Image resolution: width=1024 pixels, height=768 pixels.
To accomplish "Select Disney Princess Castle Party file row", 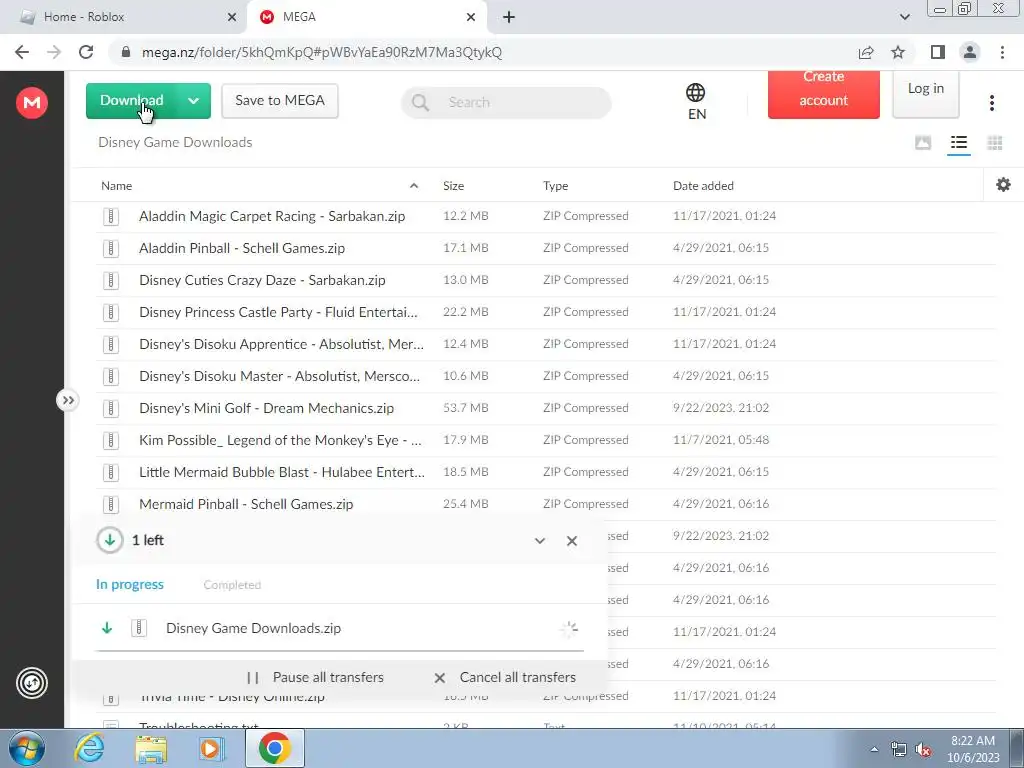I will pos(546,312).
